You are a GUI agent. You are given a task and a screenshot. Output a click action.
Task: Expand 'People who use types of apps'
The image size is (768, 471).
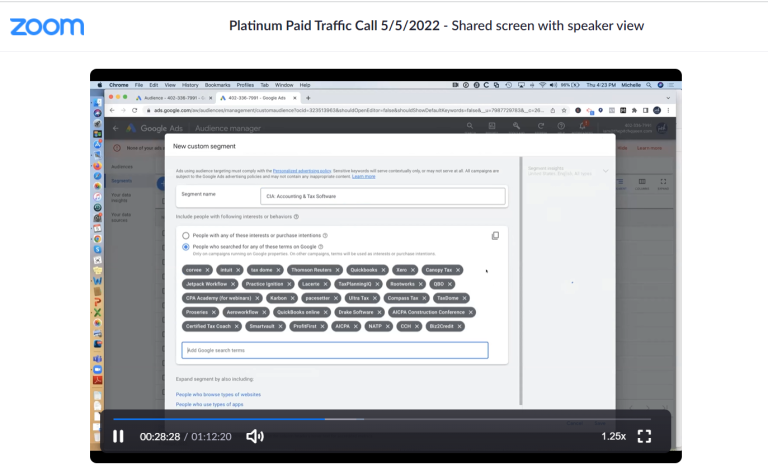[209, 404]
